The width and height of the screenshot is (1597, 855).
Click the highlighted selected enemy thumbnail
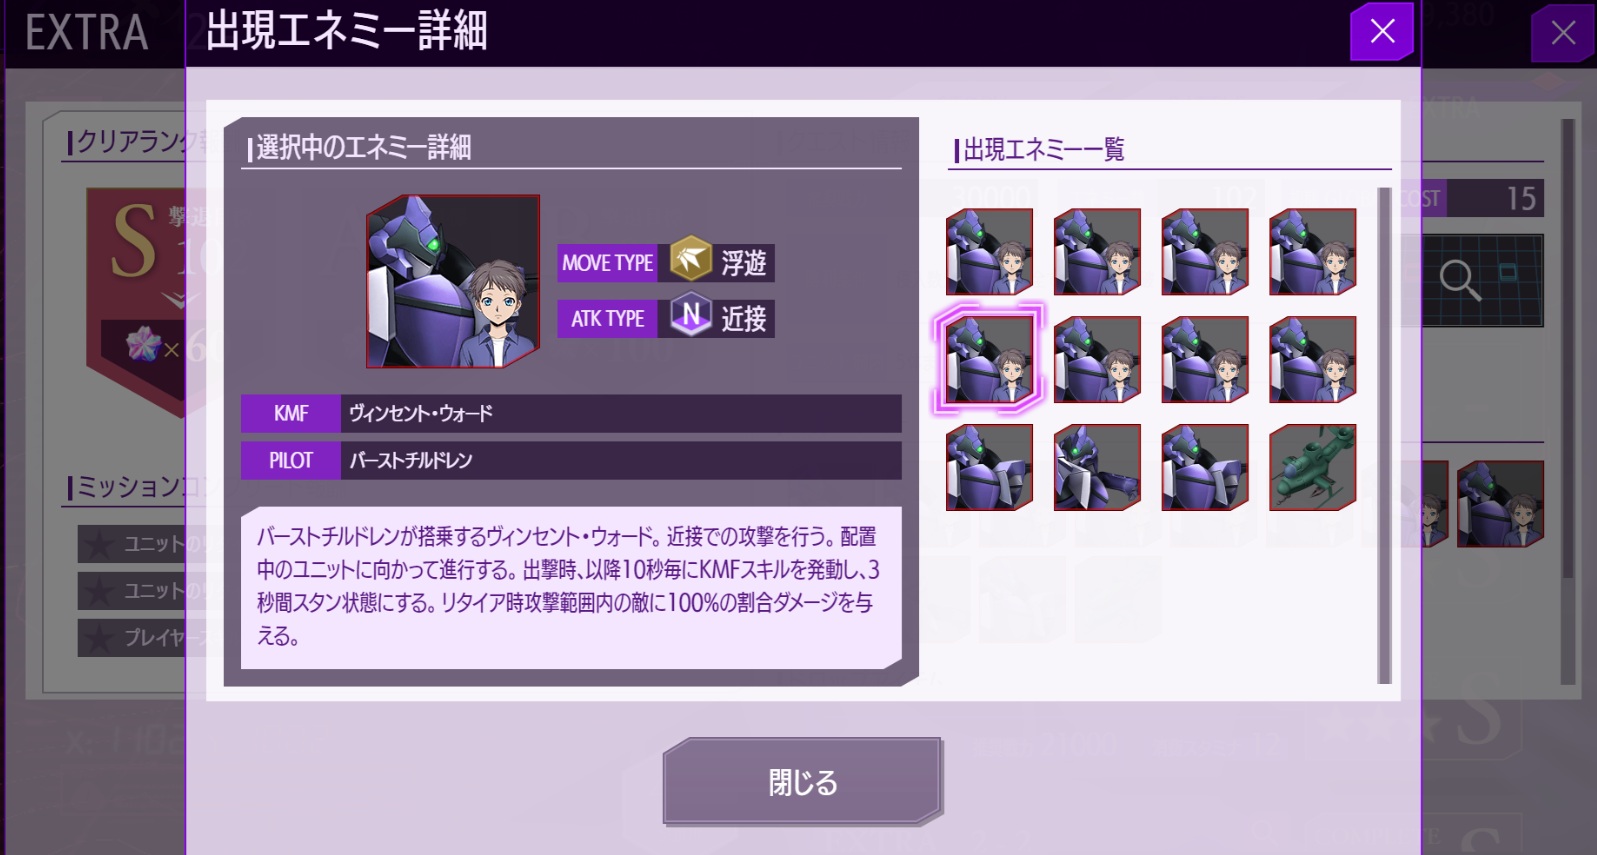(x=989, y=359)
